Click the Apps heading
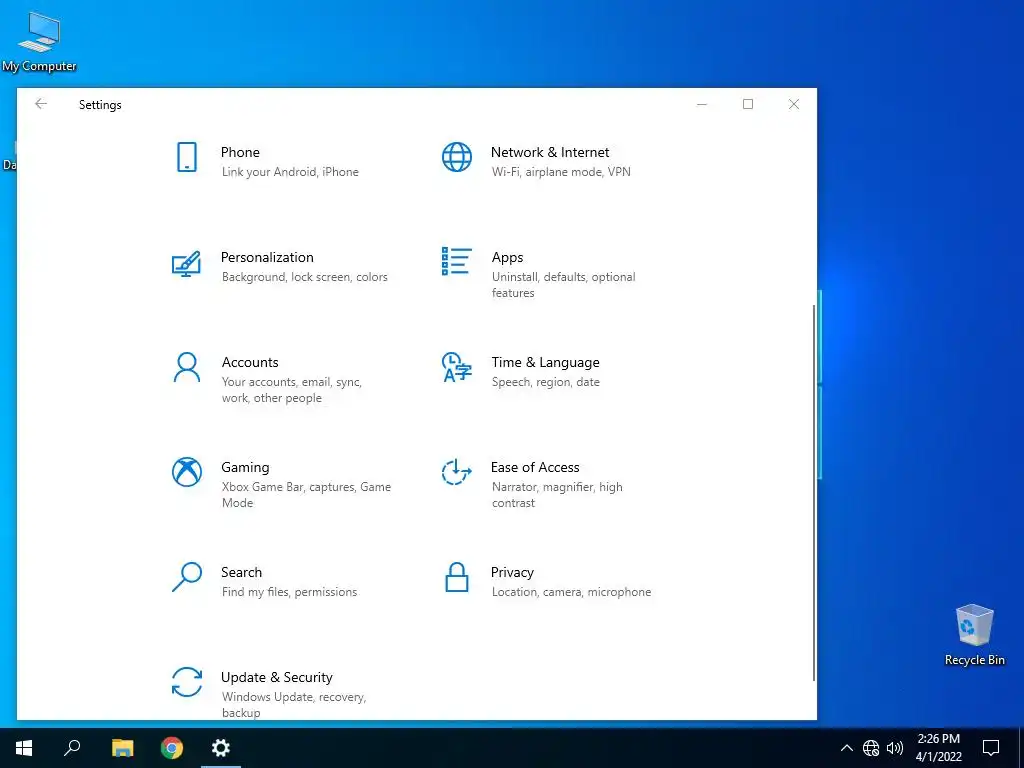The width and height of the screenshot is (1024, 768). [x=507, y=258]
